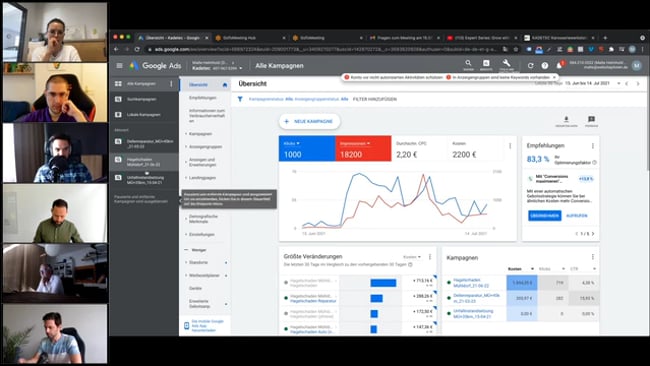Close the alert notification banner
650x366 pixels.
point(554,77)
